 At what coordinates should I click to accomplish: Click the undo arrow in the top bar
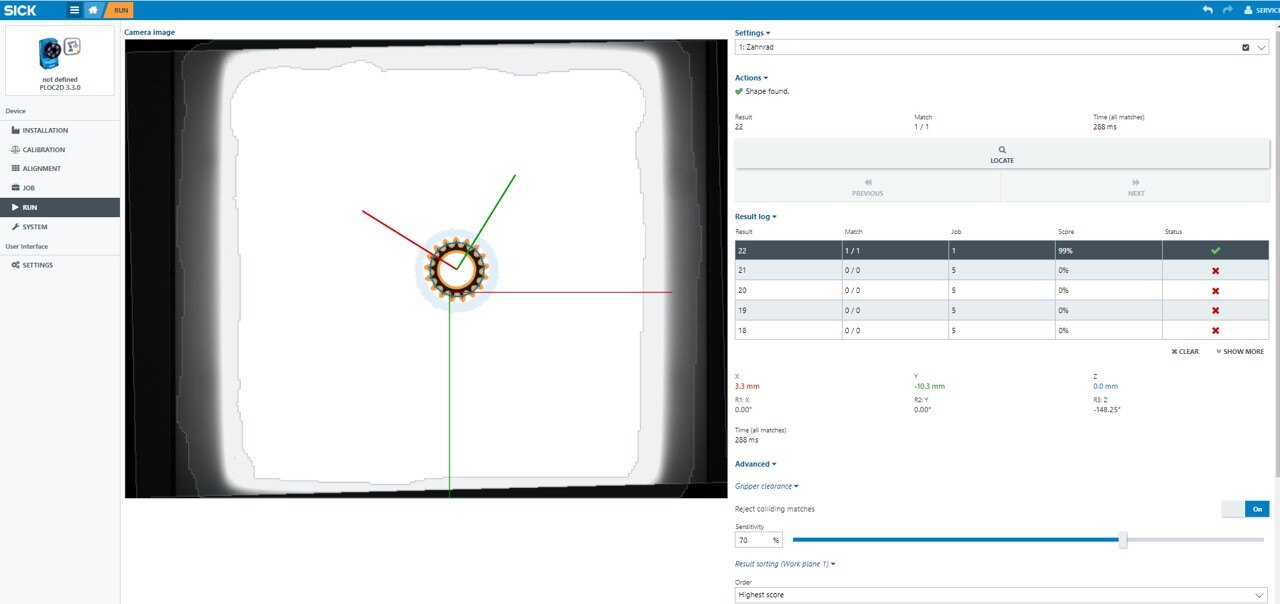(1207, 10)
